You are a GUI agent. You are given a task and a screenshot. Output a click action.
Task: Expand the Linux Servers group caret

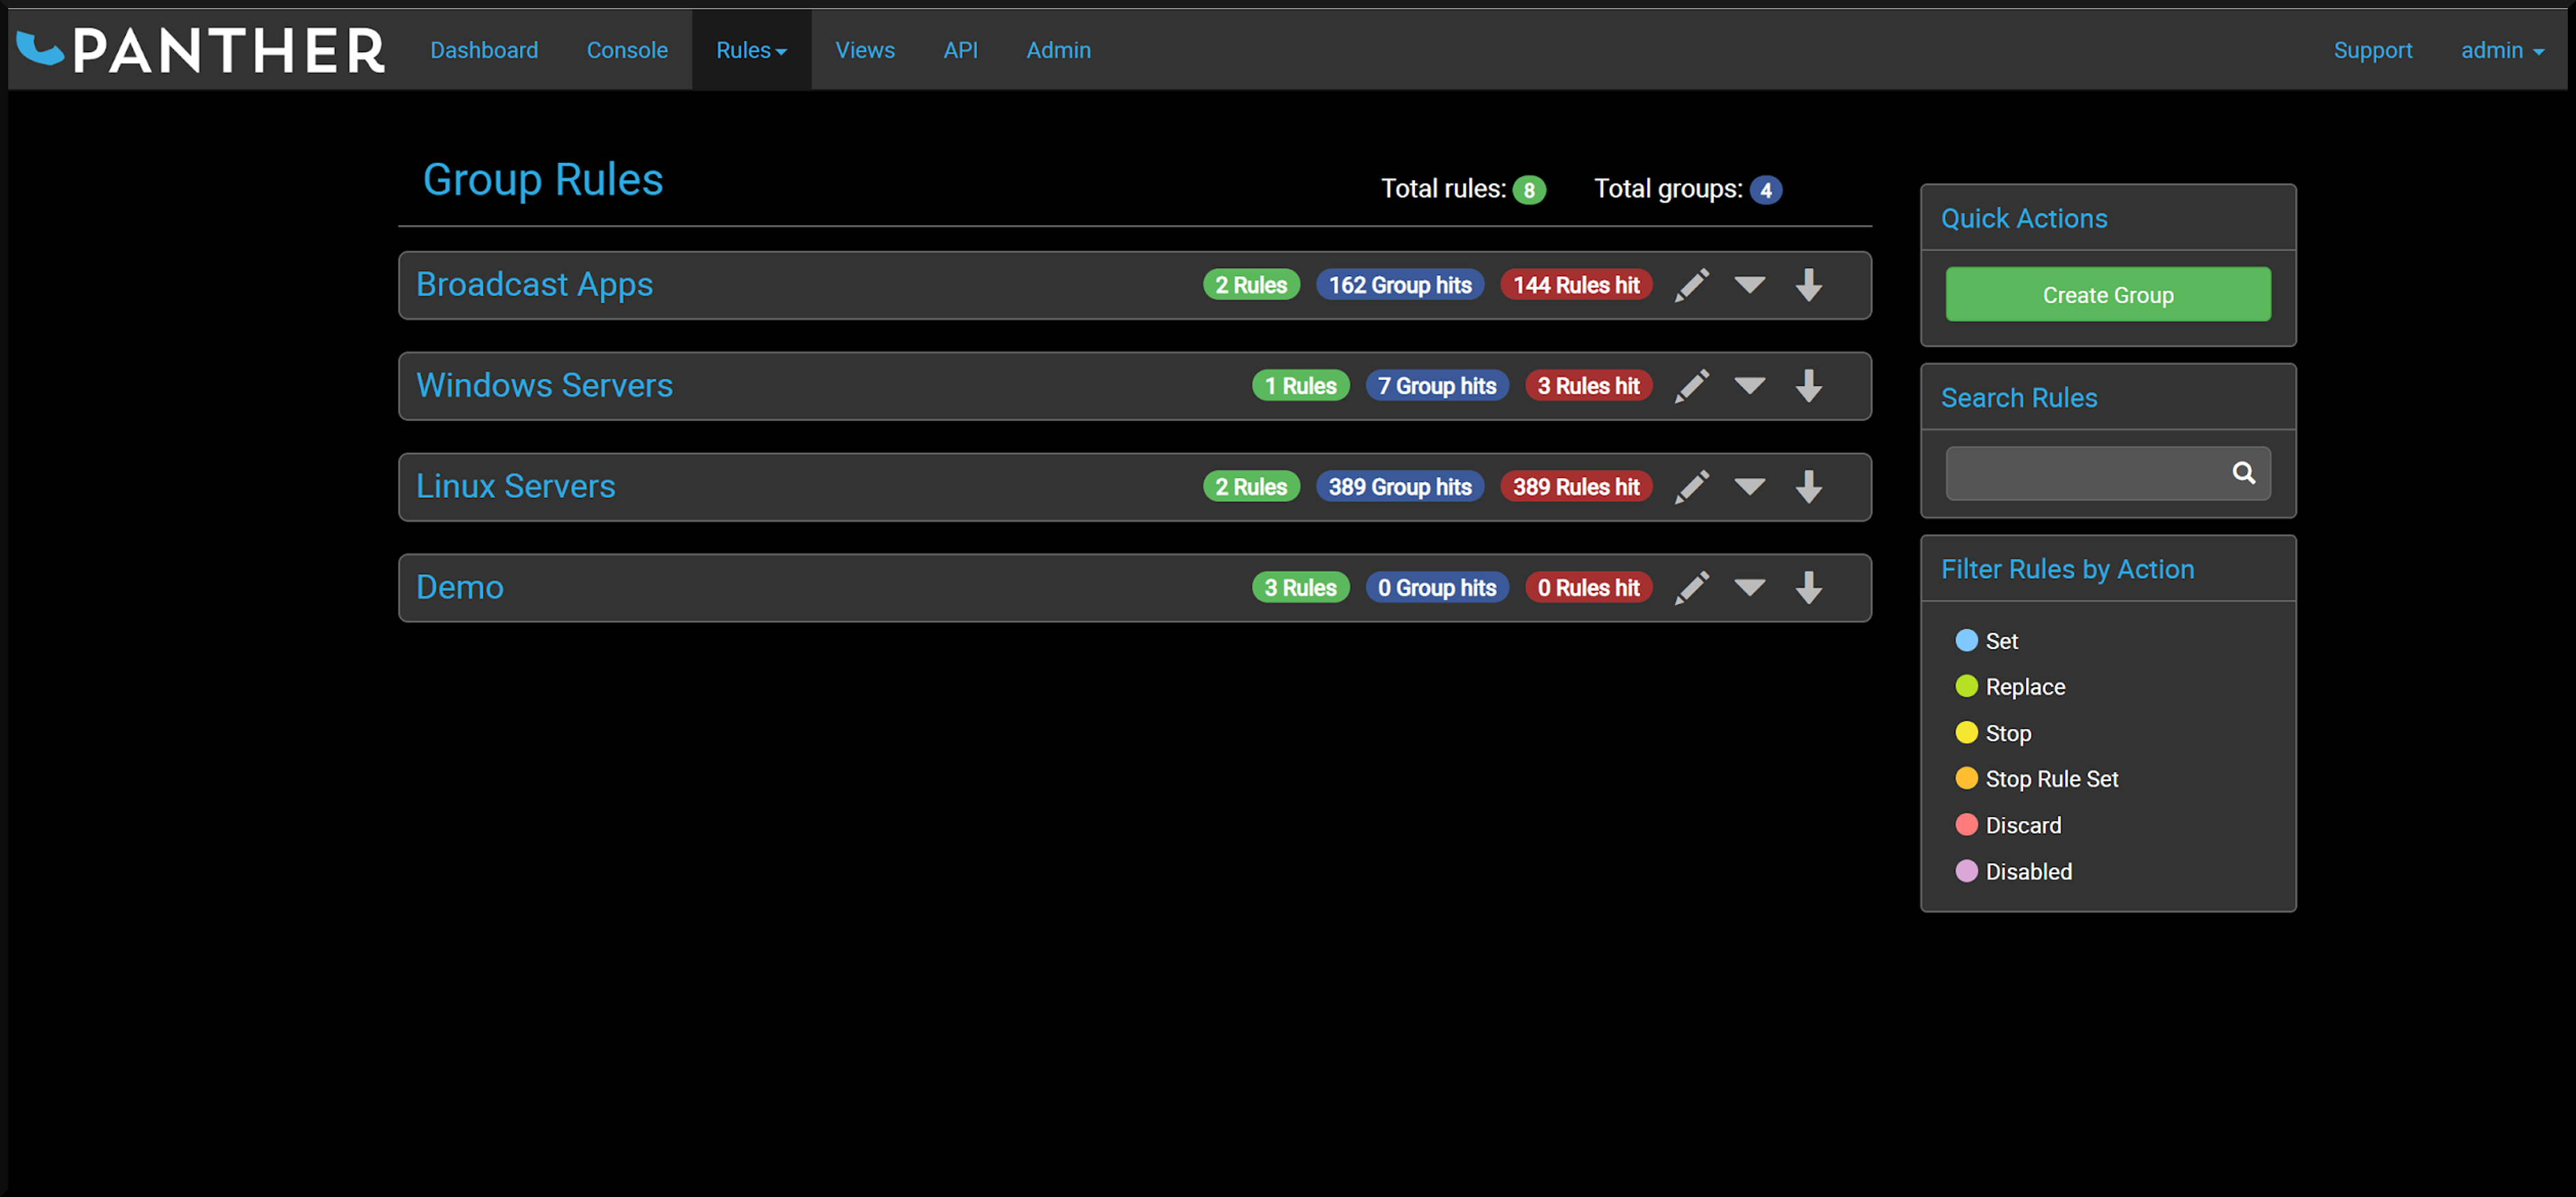pos(1749,487)
